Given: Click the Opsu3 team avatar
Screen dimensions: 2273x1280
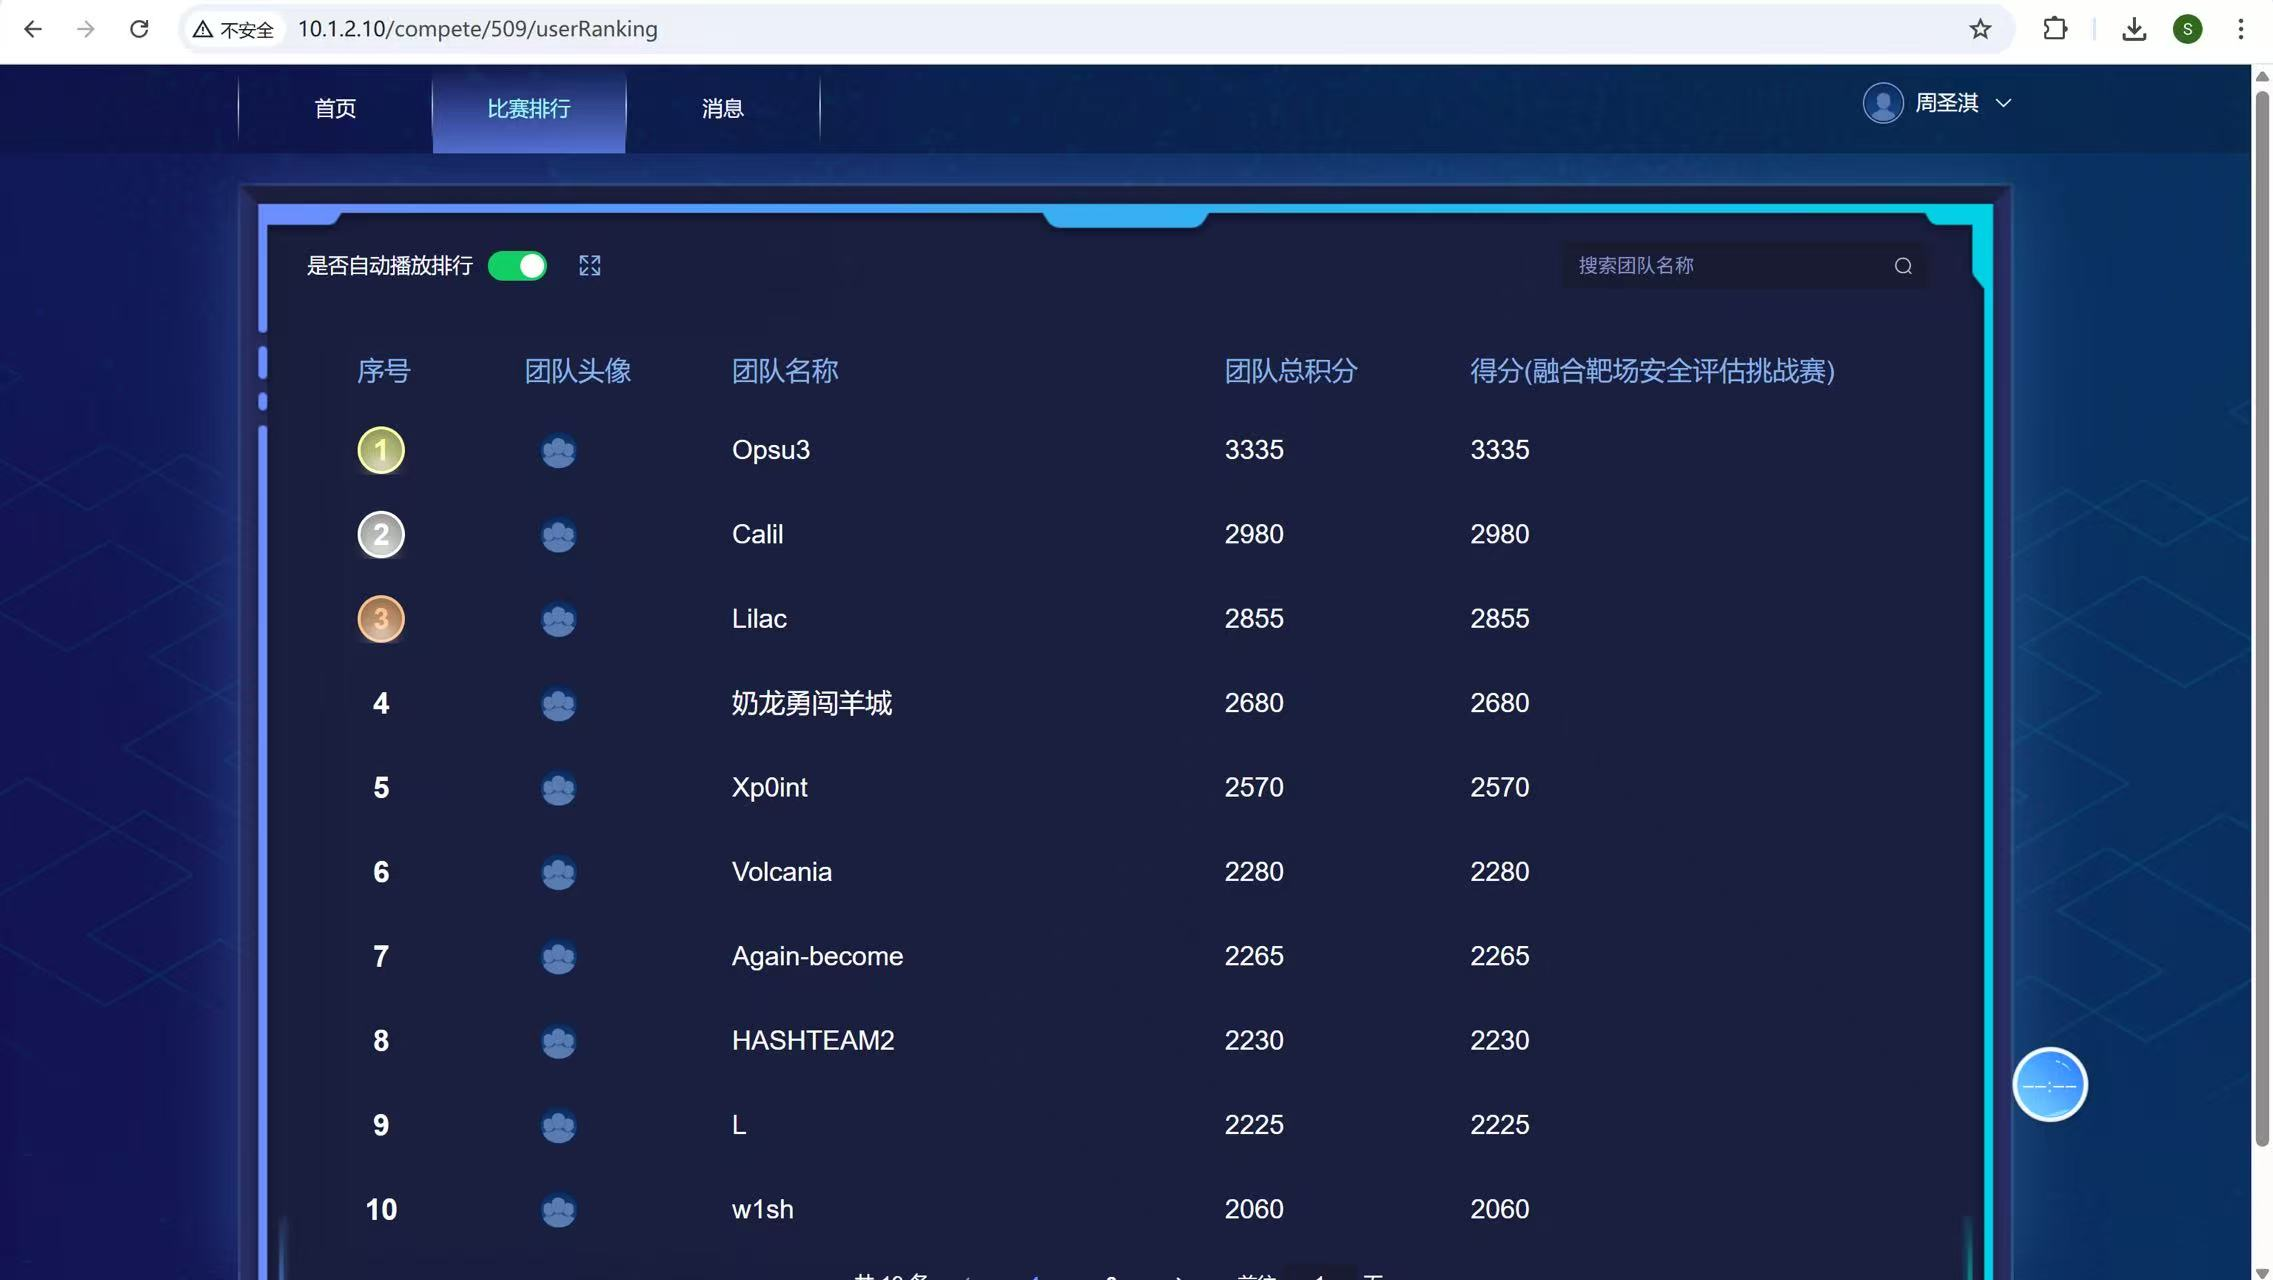Looking at the screenshot, I should (x=558, y=451).
